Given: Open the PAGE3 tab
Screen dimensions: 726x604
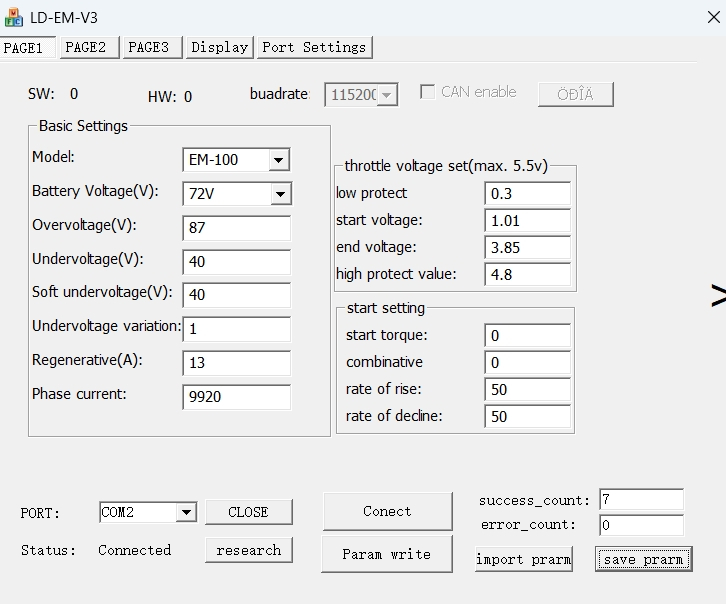Looking at the screenshot, I should pos(152,48).
